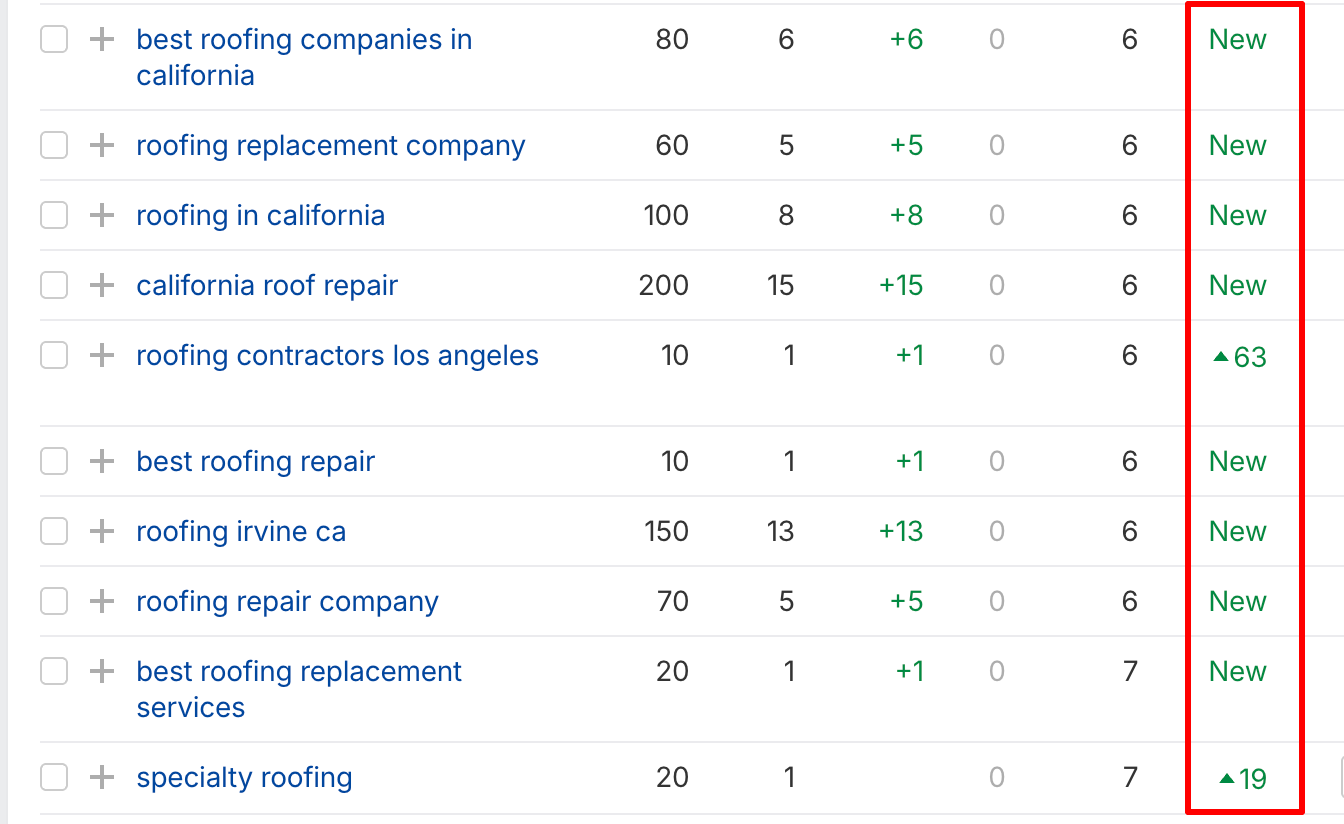Click the "19" change indicator for specialty roofing
This screenshot has width=1344, height=824.
(x=1242, y=777)
